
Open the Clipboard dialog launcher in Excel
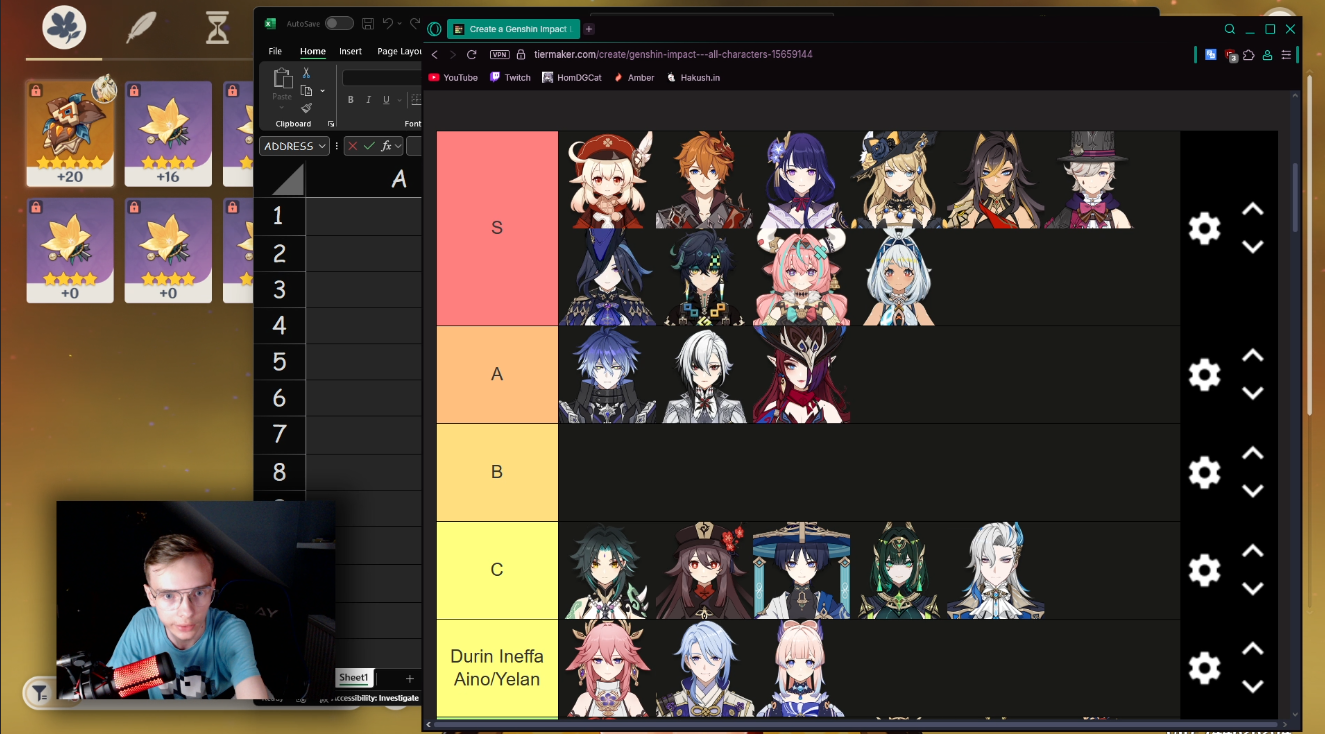pyautogui.click(x=331, y=124)
